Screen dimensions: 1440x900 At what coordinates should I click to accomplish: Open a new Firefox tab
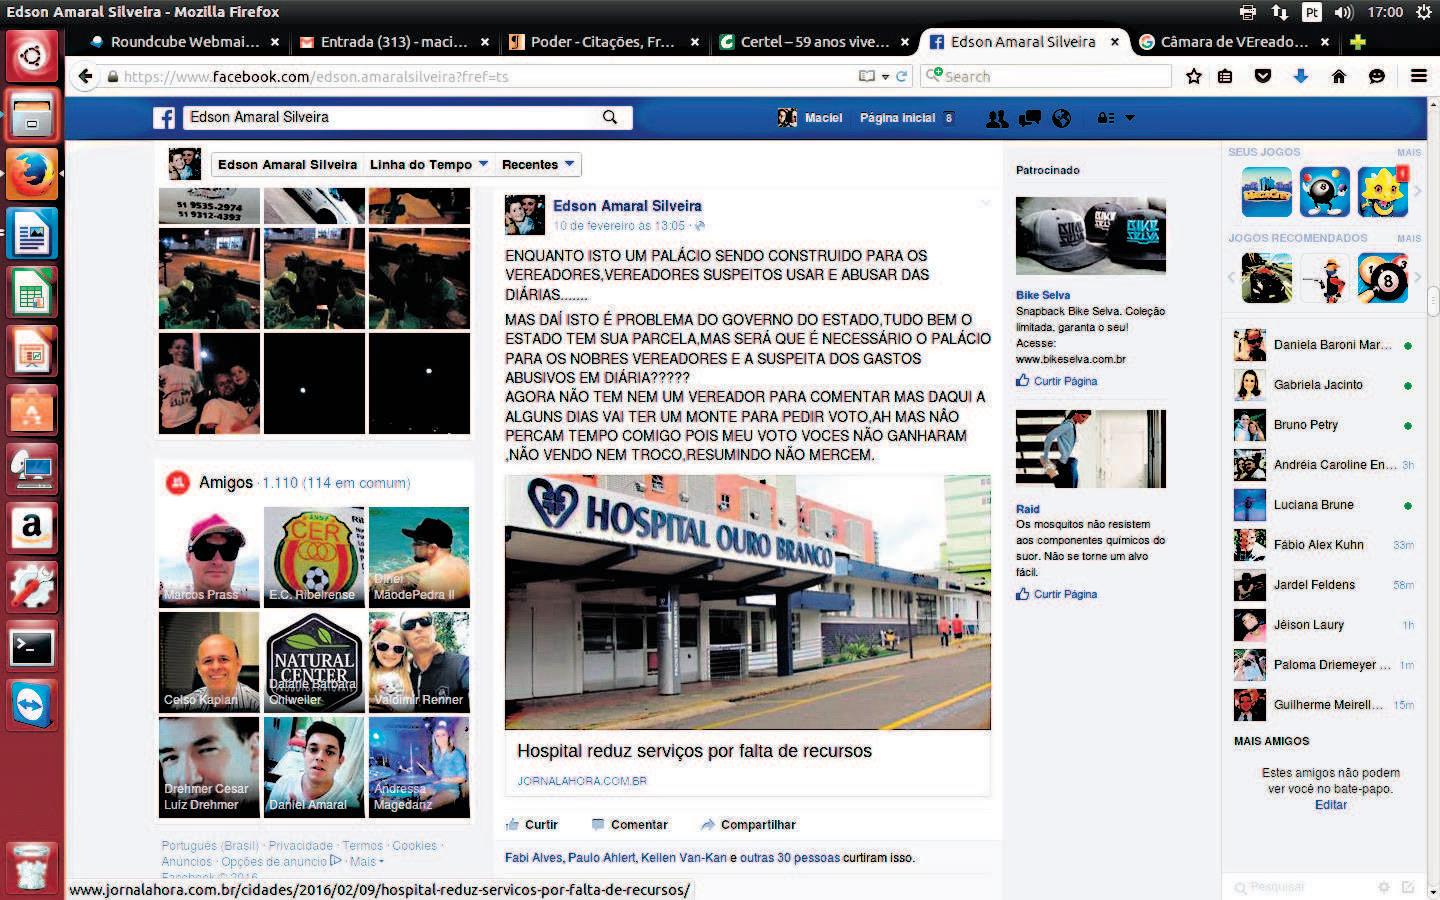[x=1358, y=42]
